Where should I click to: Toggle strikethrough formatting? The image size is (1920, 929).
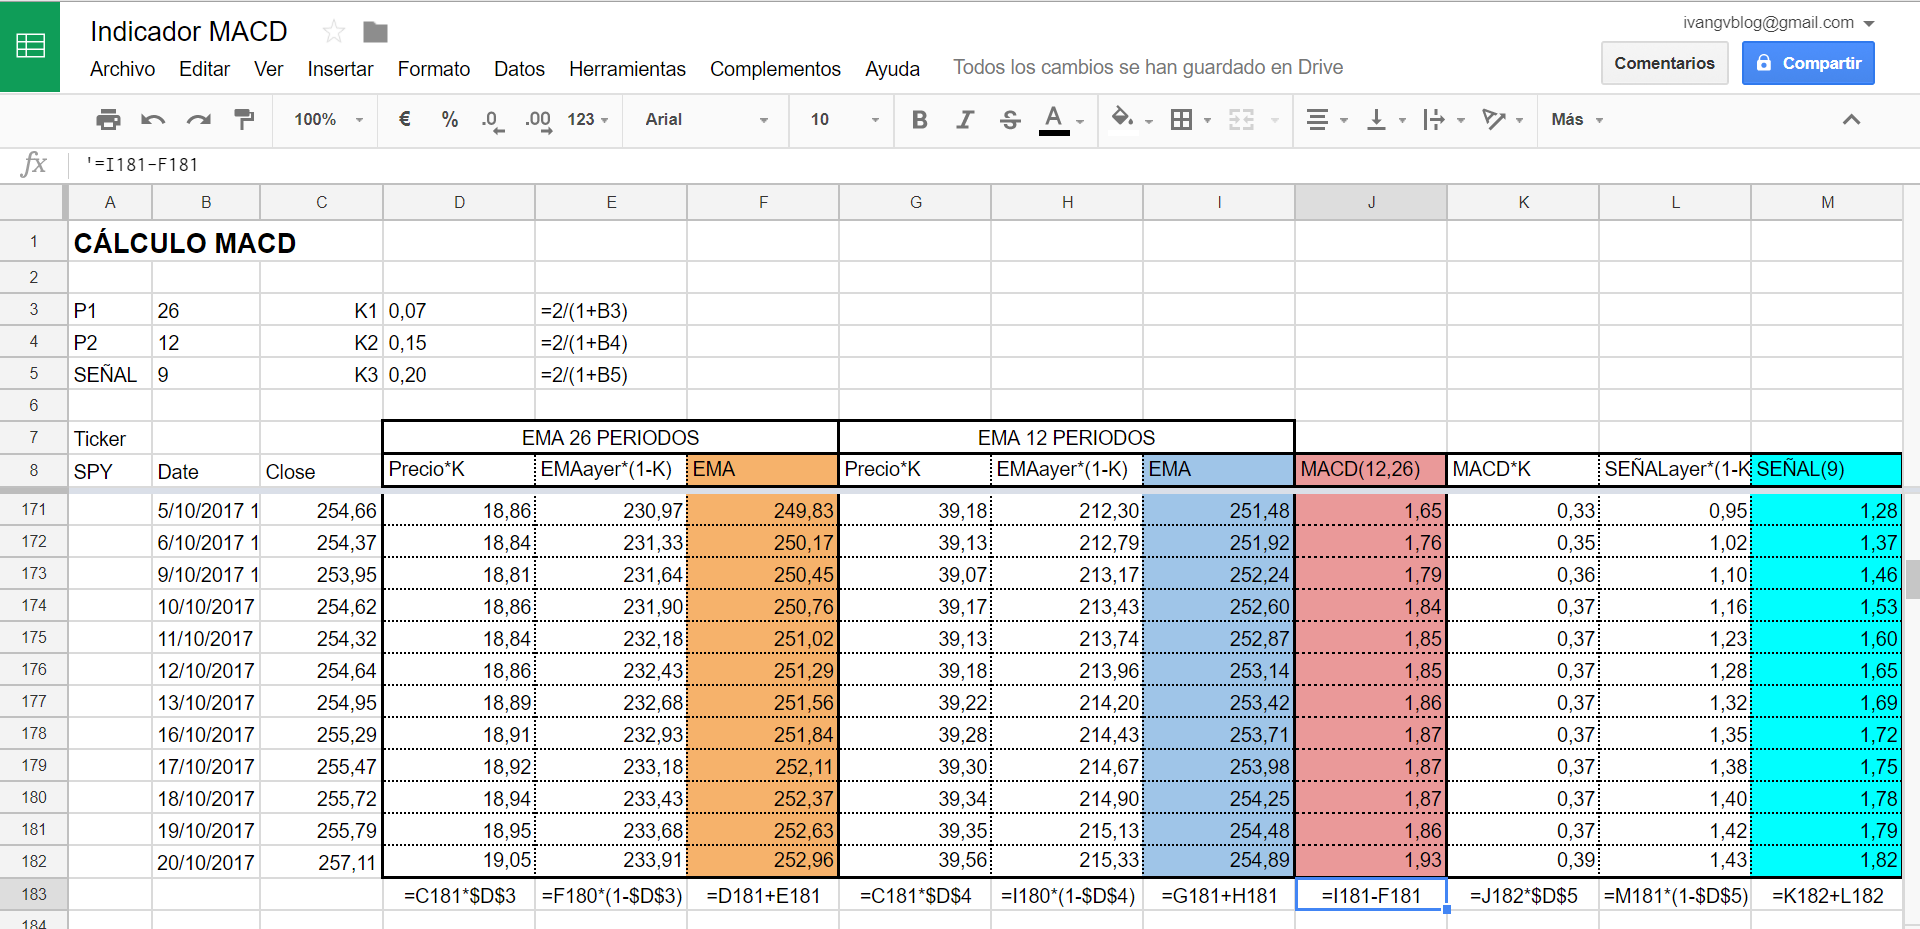click(1010, 120)
